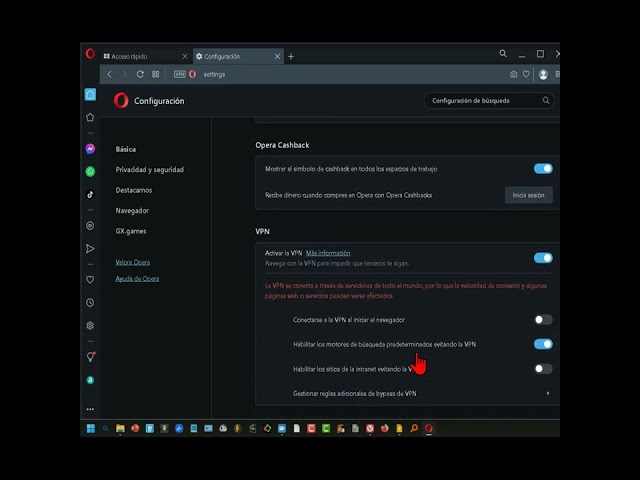The image size is (640, 480).
Task: Open Windows Start menu
Action: [x=91, y=428]
